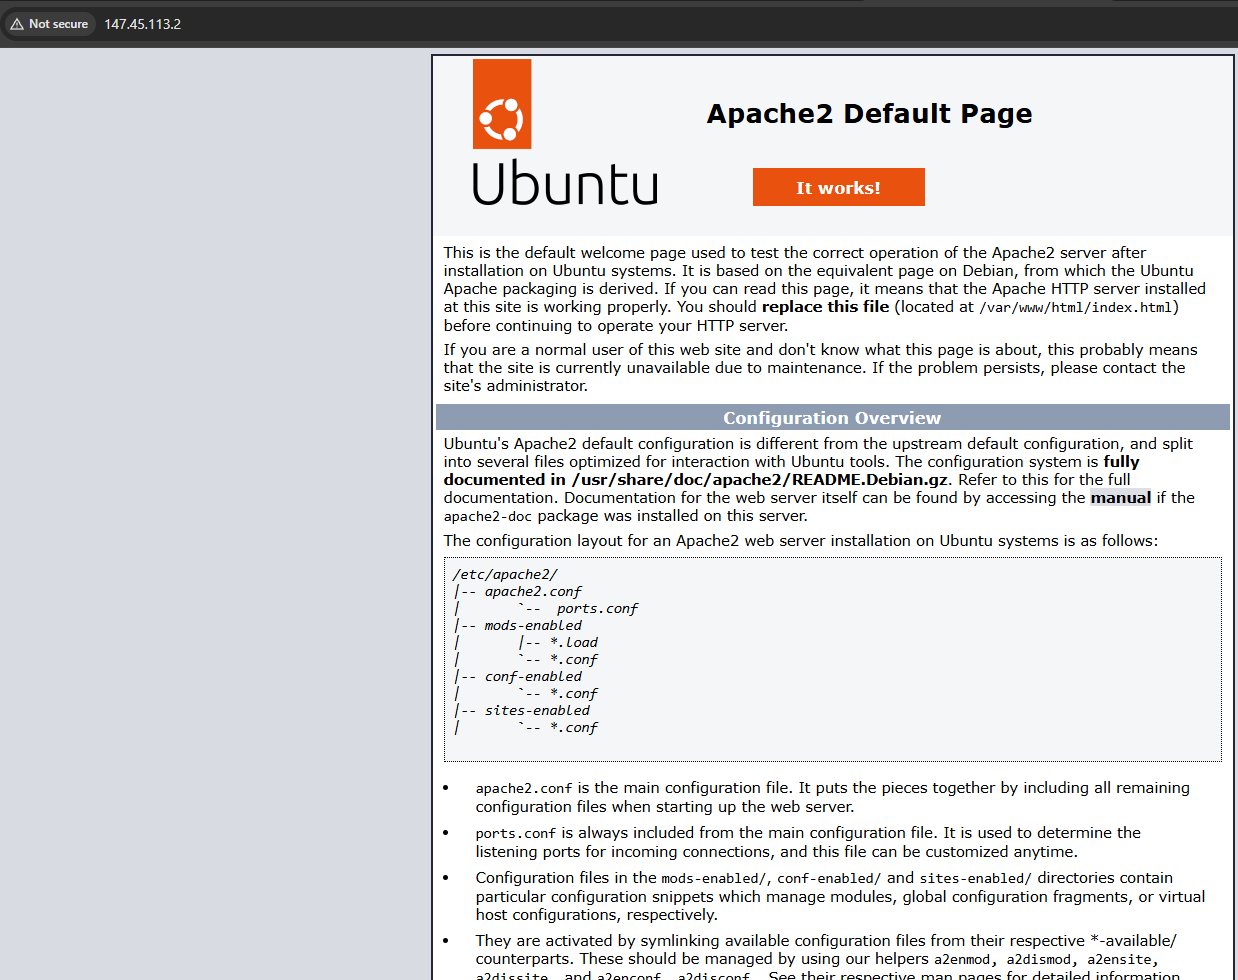The width and height of the screenshot is (1238, 980).
Task: Click the bold 'replace this file' text
Action: point(825,307)
